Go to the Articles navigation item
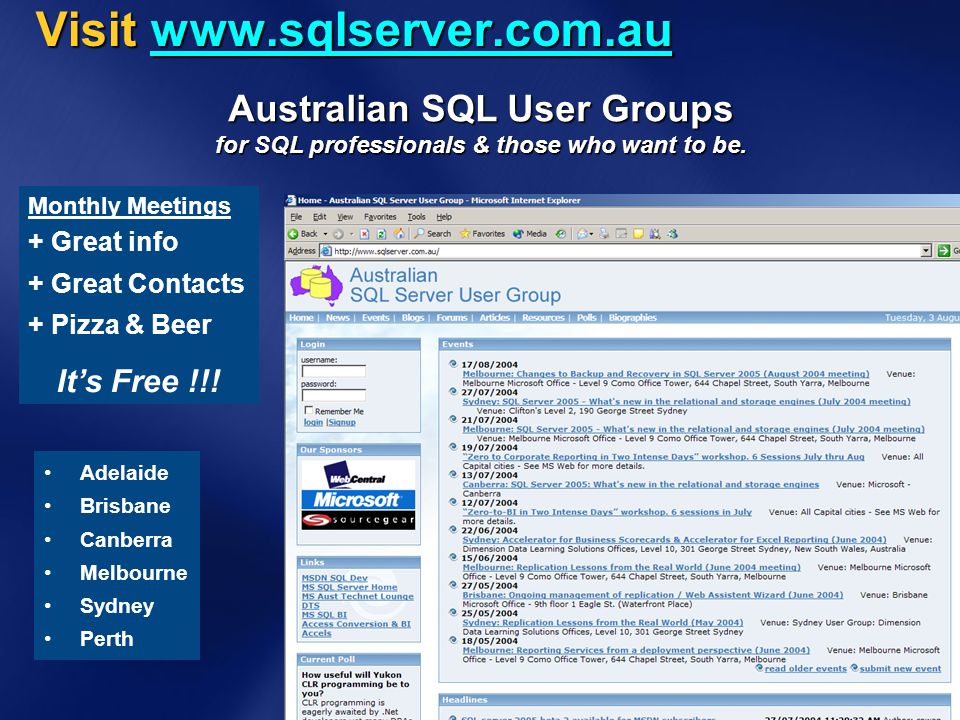Image resolution: width=960 pixels, height=720 pixels. [x=495, y=317]
